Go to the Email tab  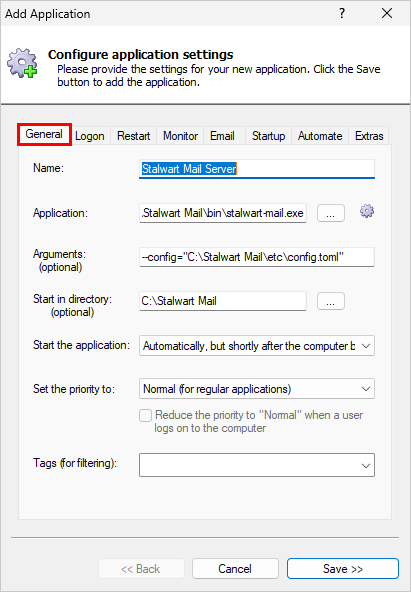point(222,136)
